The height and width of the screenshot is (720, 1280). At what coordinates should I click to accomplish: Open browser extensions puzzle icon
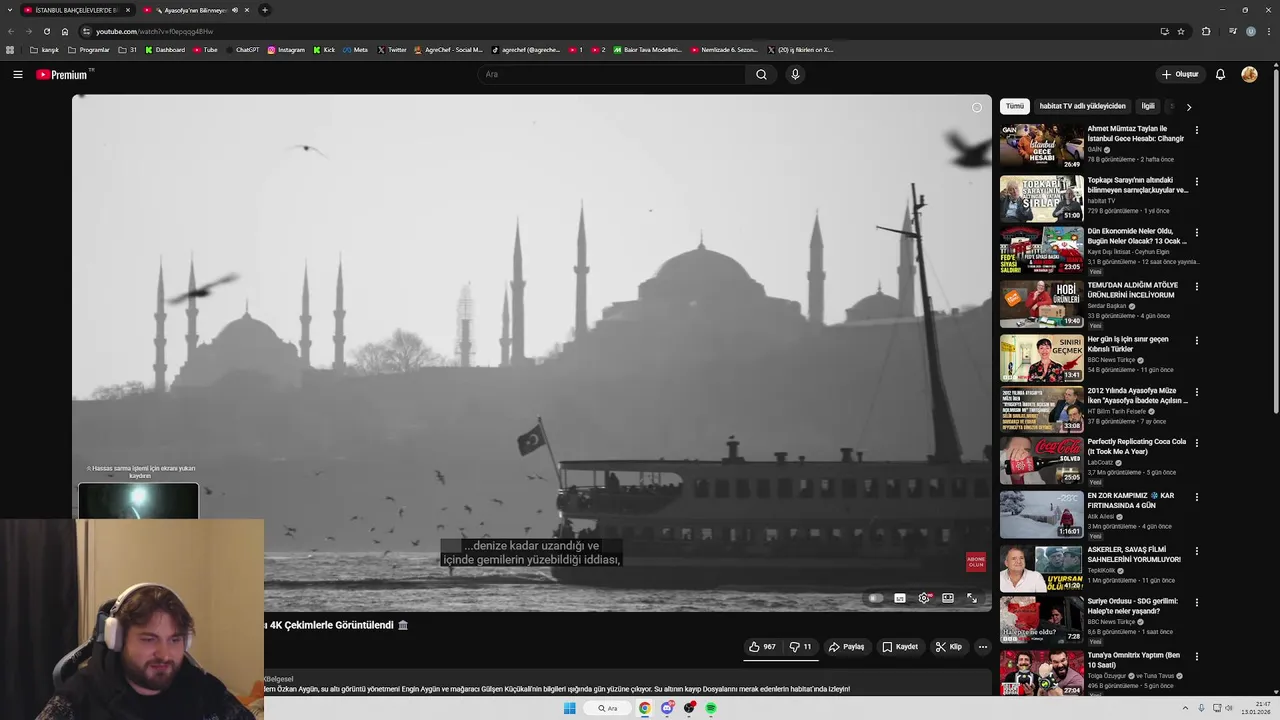click(1206, 31)
